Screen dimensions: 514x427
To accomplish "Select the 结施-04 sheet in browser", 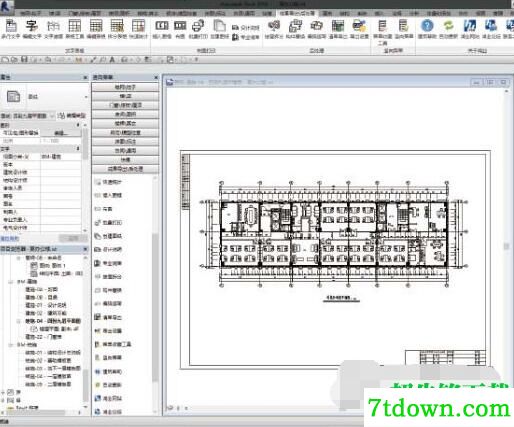I will point(49,376).
